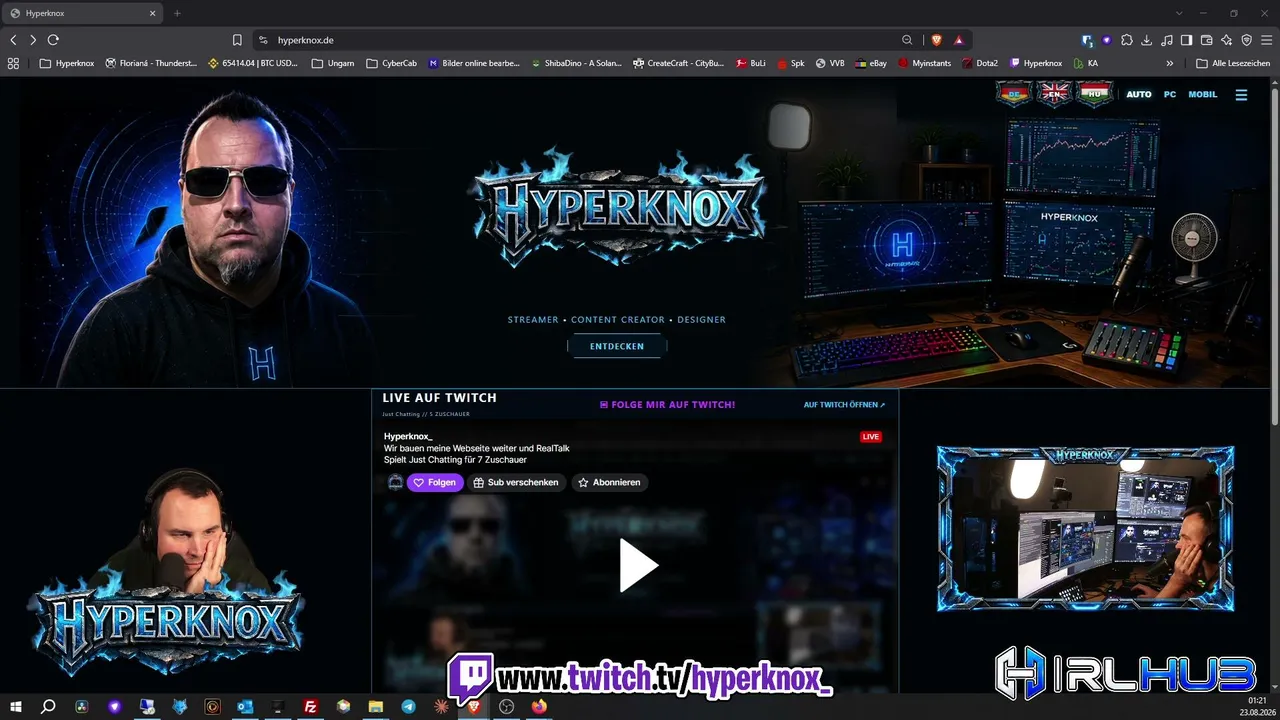
Task: Open the Twitch Hyperknox bookmark
Action: click(1035, 63)
